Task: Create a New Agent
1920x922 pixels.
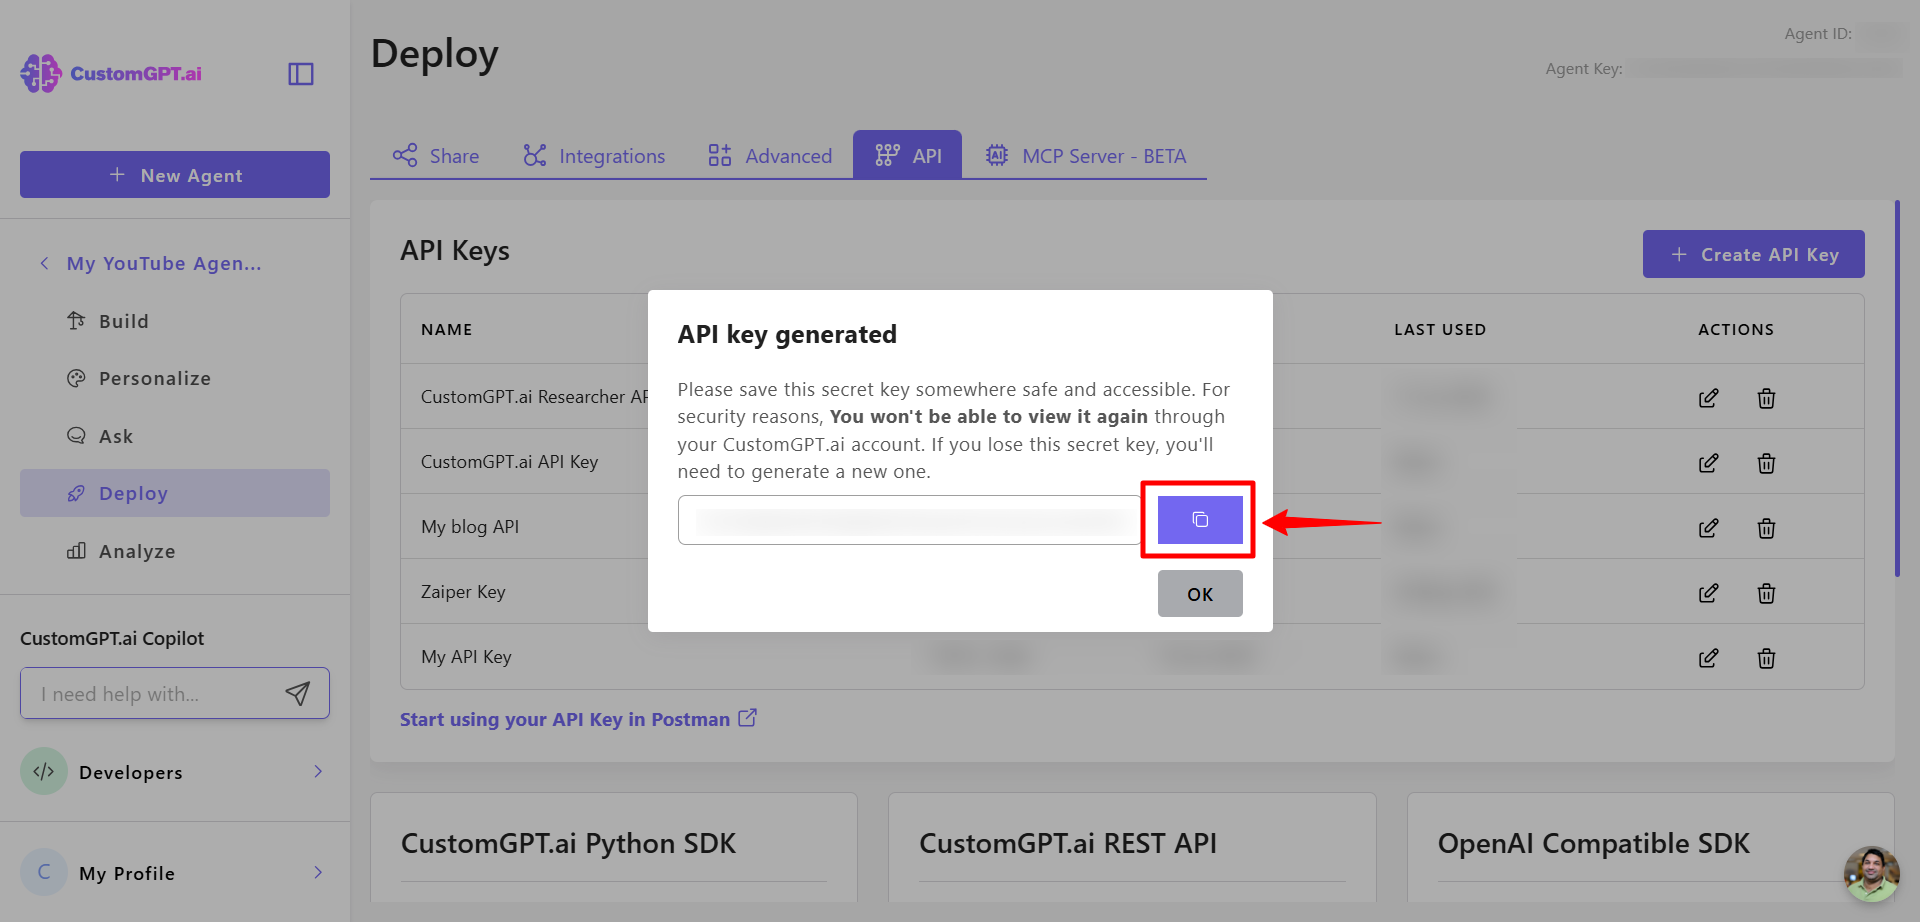Action: (x=175, y=175)
